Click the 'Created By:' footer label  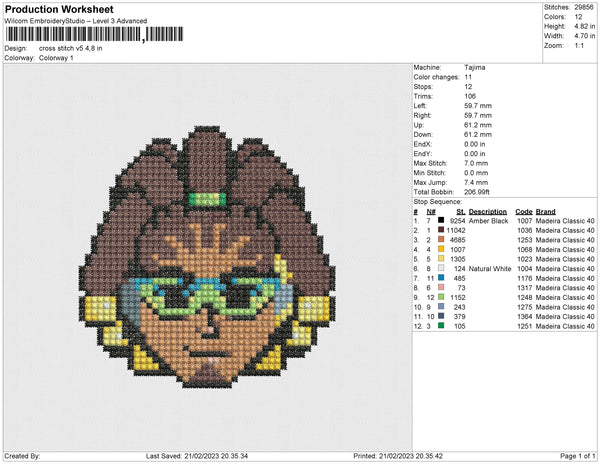click(x=22, y=456)
